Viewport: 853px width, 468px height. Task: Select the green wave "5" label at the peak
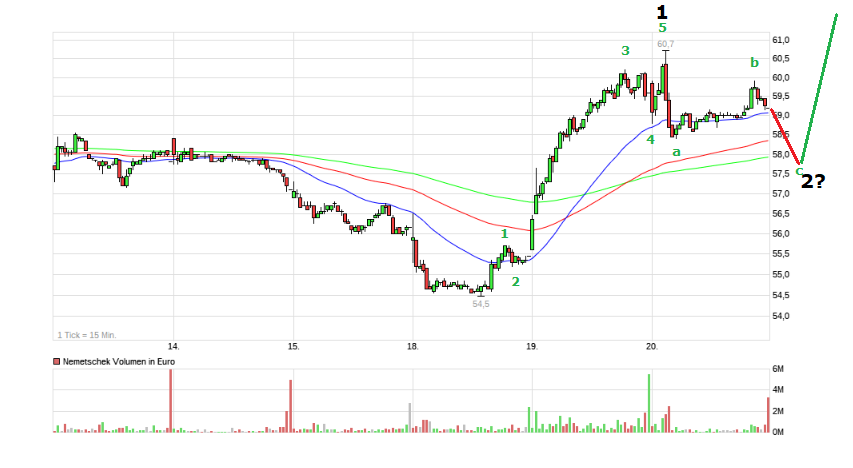(x=662, y=29)
